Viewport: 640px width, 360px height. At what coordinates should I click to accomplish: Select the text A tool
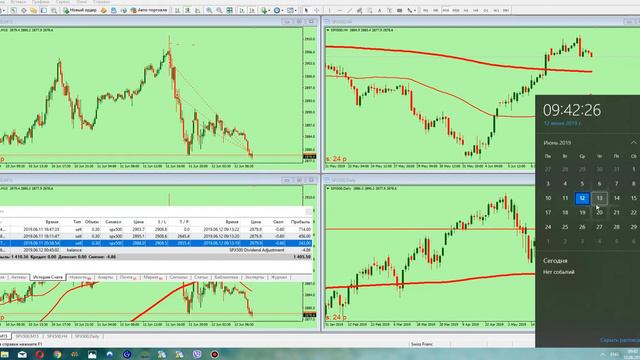(x=379, y=10)
